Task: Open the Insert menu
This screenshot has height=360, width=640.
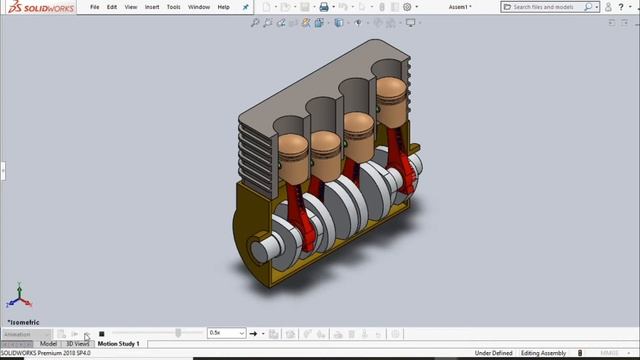Action: [x=152, y=7]
